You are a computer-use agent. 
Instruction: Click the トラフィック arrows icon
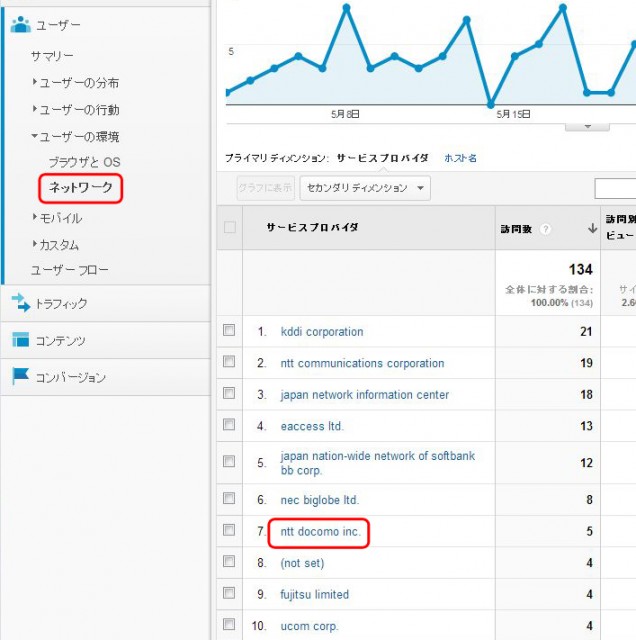tap(20, 303)
